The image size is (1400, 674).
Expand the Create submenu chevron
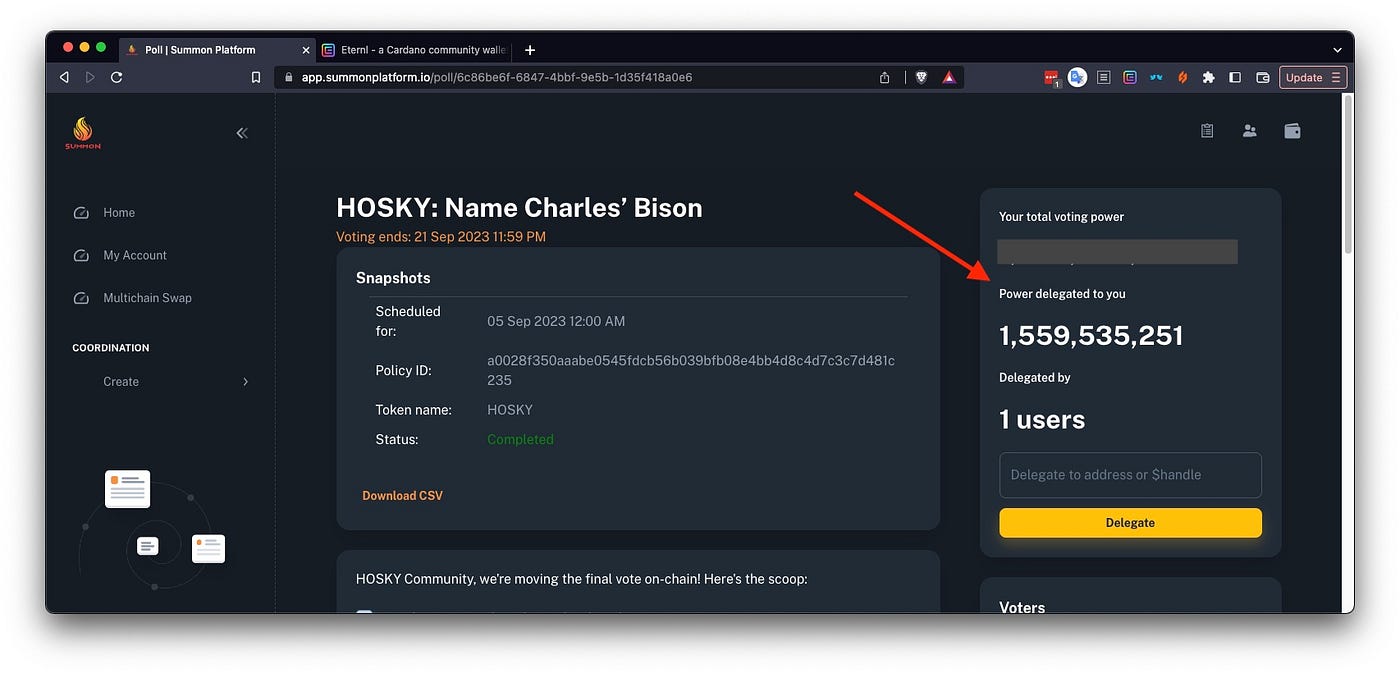[x=245, y=382]
